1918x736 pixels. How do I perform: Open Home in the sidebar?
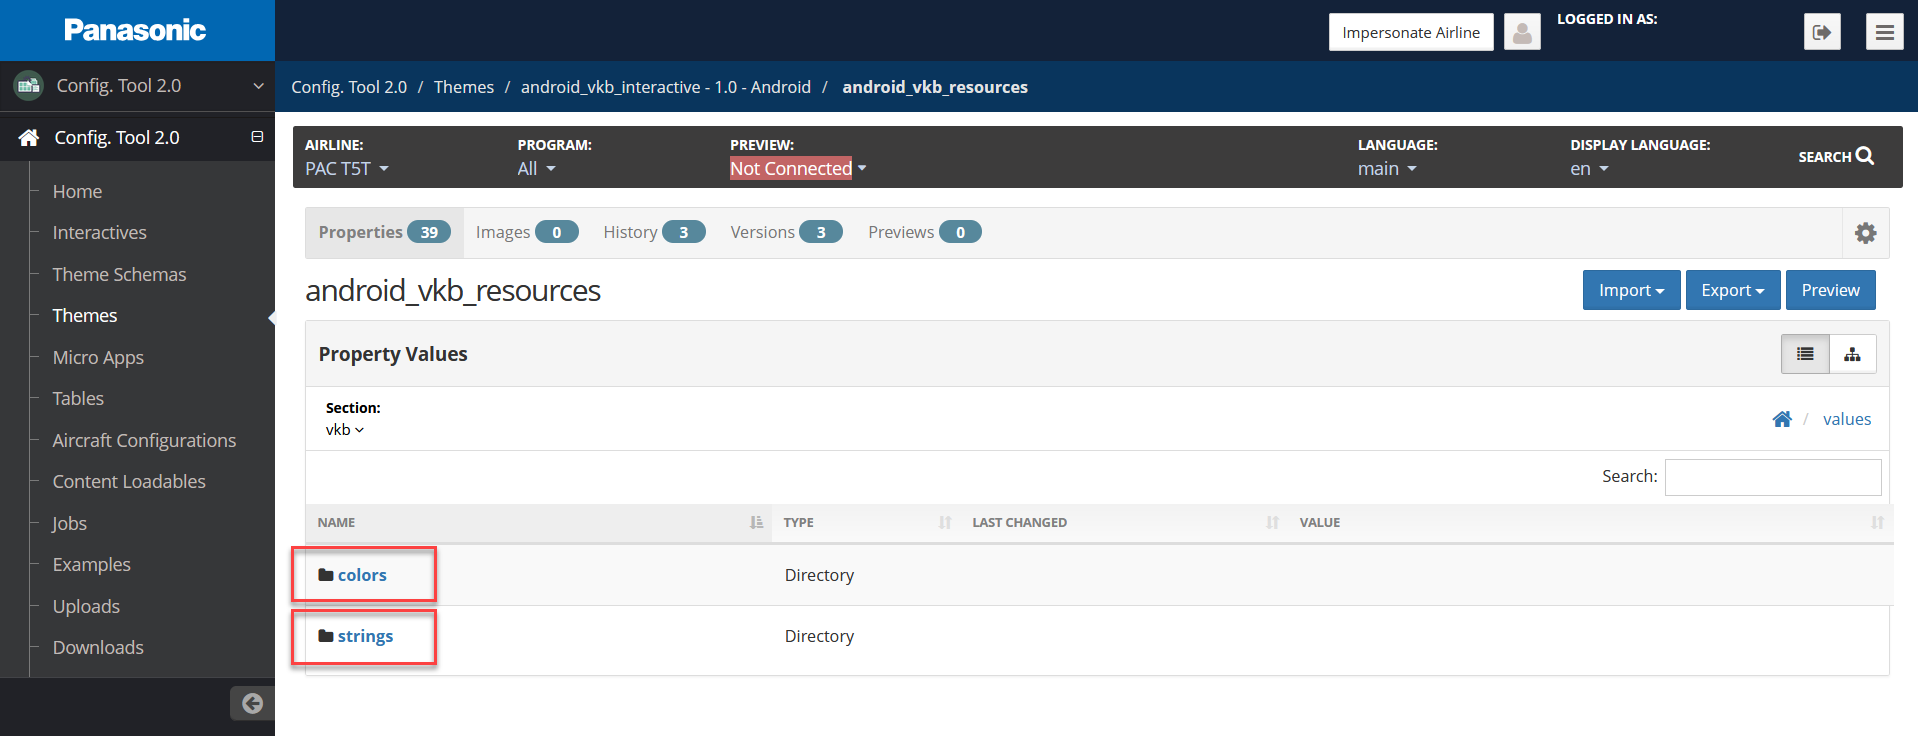(77, 191)
